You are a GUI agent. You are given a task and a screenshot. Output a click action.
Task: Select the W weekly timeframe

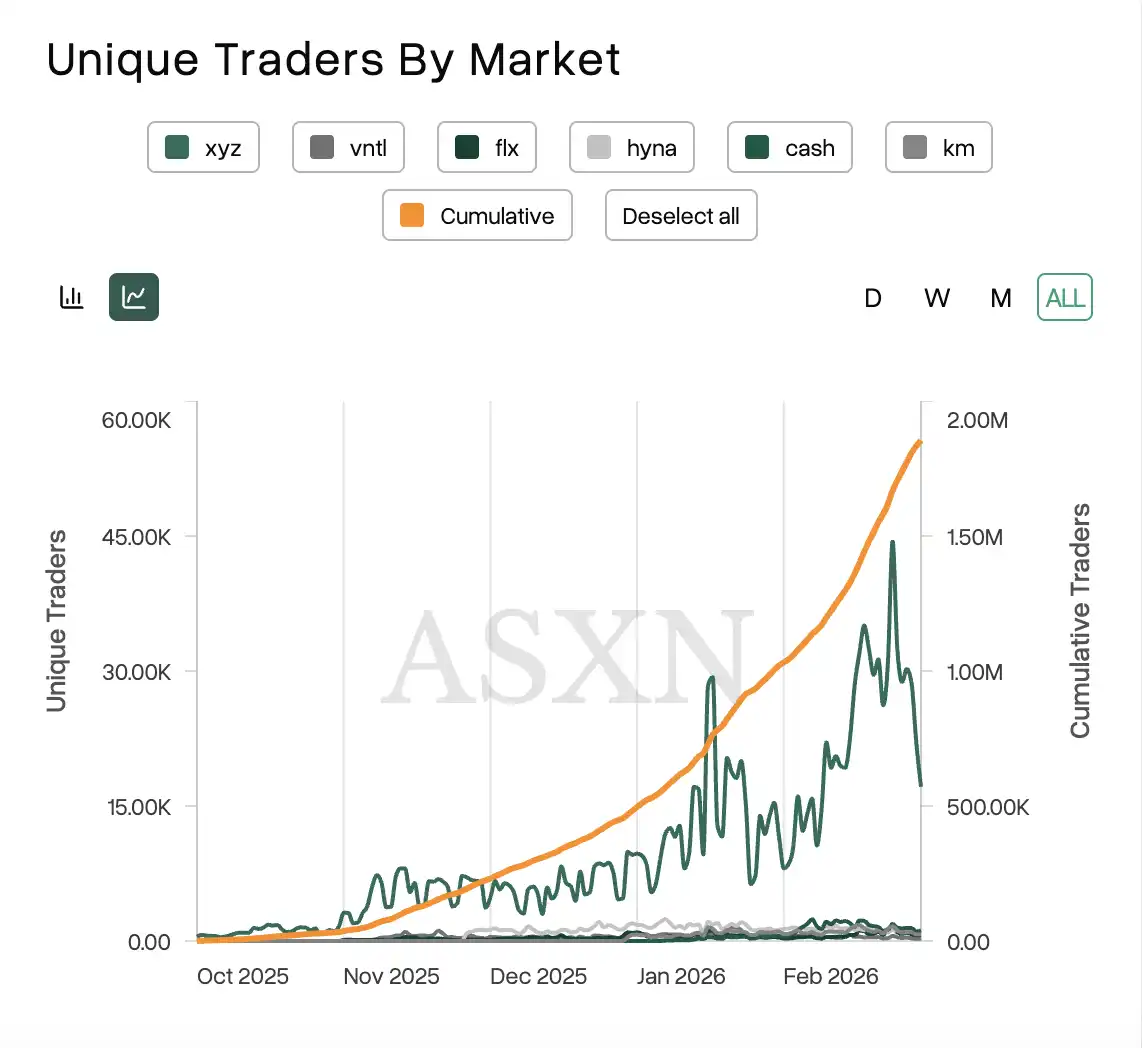coord(937,298)
